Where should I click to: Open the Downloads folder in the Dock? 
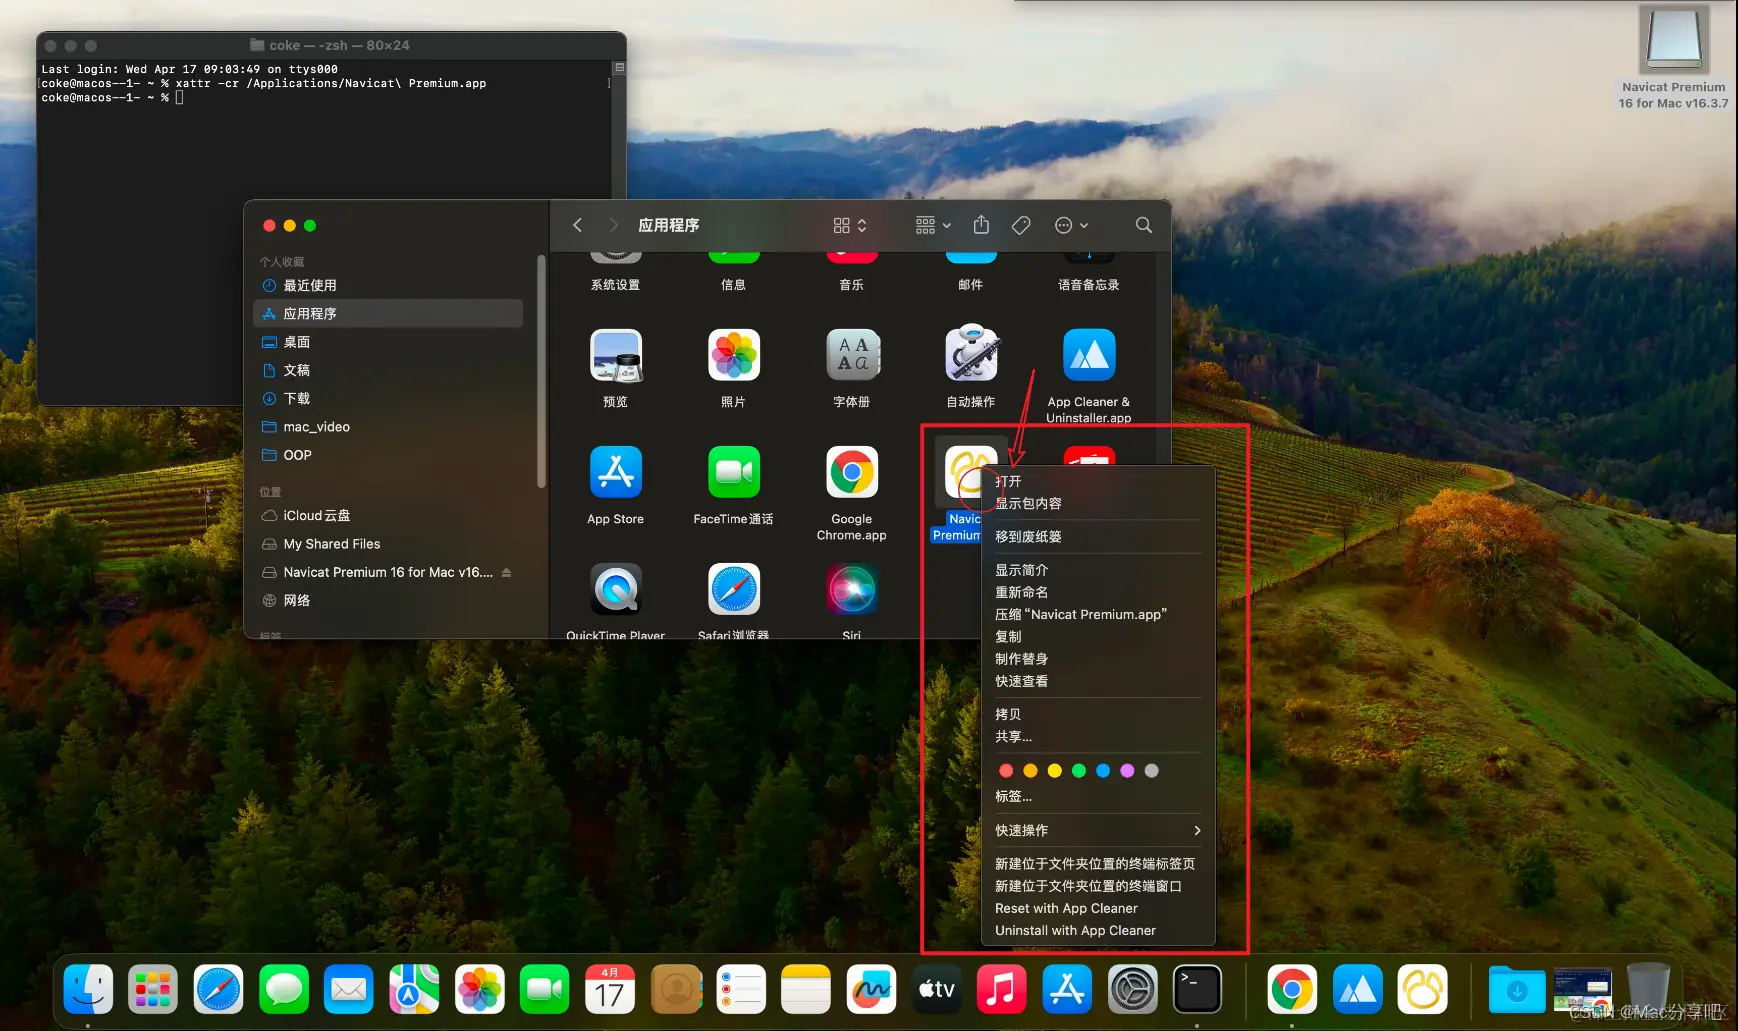pyautogui.click(x=1516, y=990)
